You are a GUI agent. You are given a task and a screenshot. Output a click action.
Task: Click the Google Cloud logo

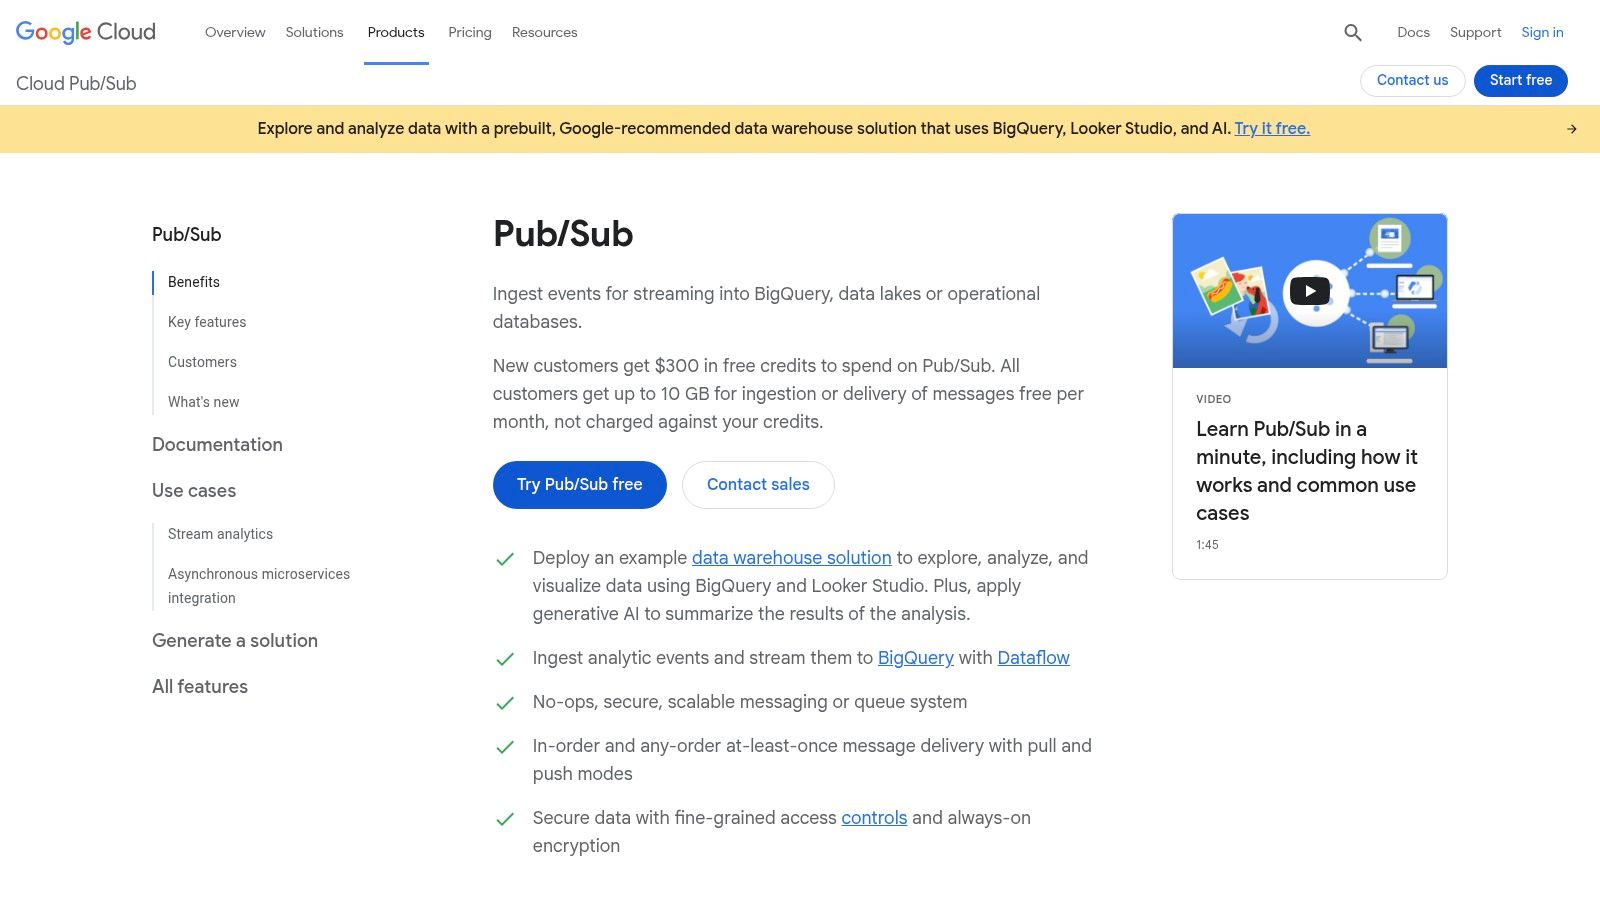point(84,31)
